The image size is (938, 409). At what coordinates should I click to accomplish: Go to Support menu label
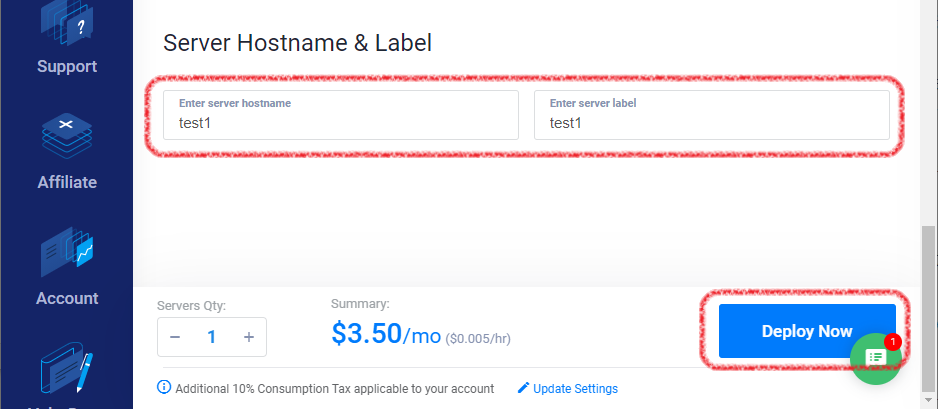(x=66, y=66)
